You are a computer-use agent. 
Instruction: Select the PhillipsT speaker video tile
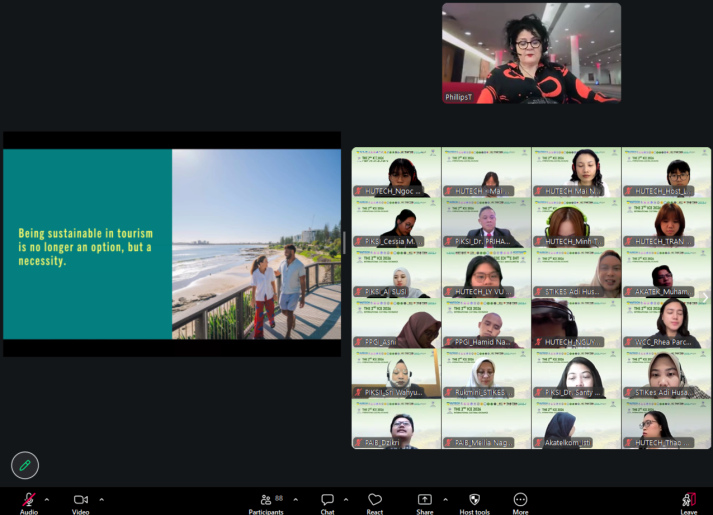click(x=531, y=52)
